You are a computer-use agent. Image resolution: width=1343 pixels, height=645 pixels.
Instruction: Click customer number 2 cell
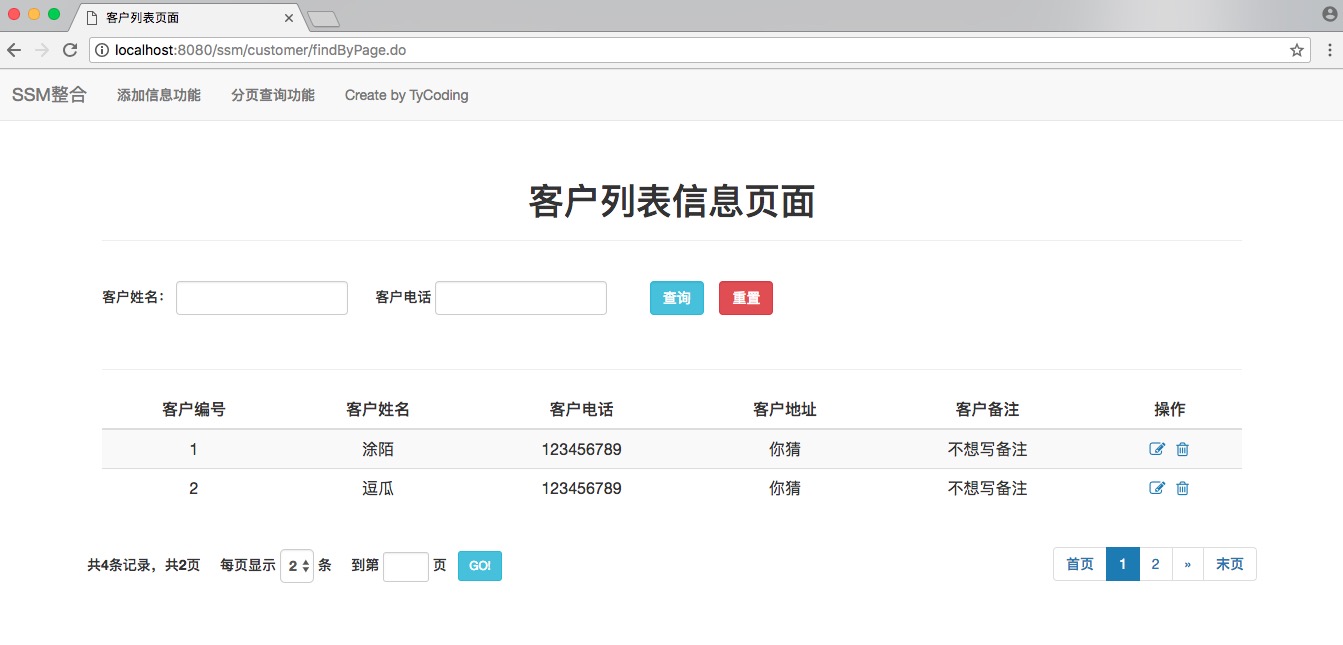coord(194,488)
